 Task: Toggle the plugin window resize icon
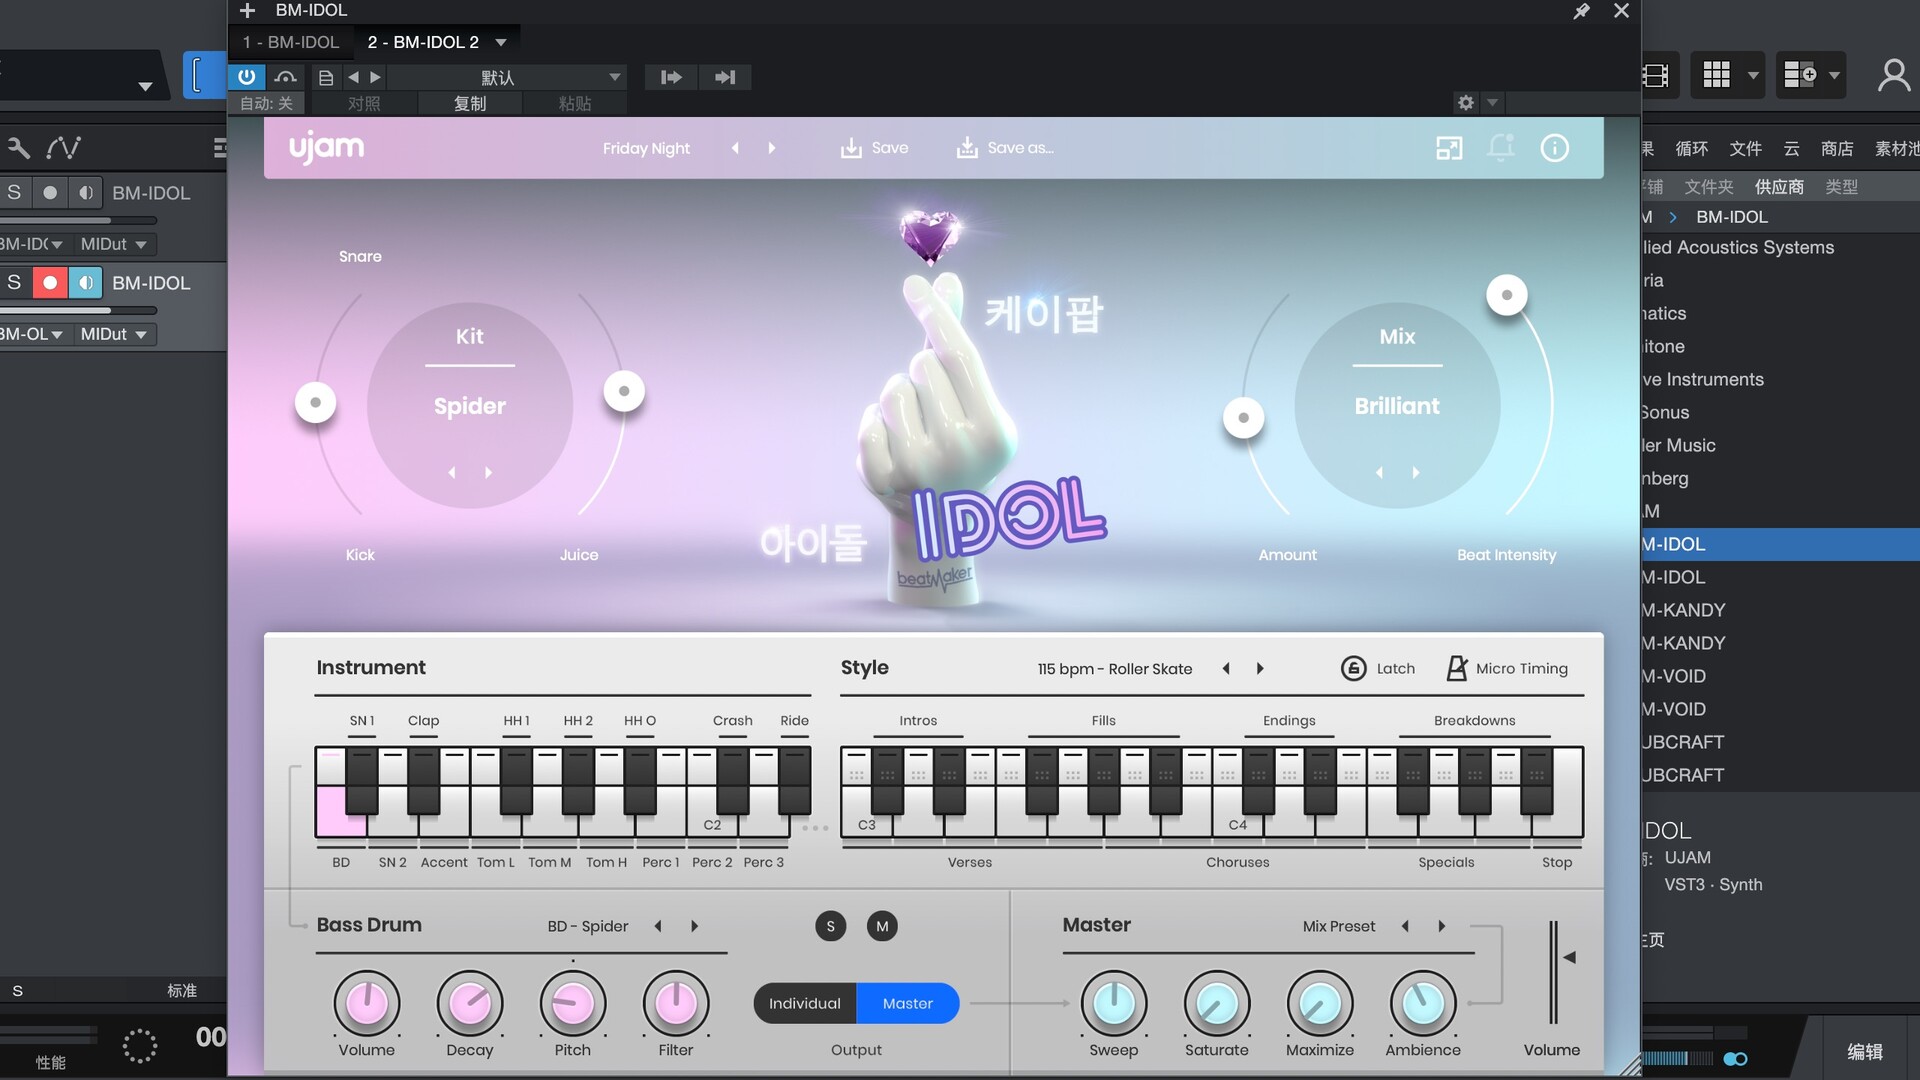click(1449, 148)
